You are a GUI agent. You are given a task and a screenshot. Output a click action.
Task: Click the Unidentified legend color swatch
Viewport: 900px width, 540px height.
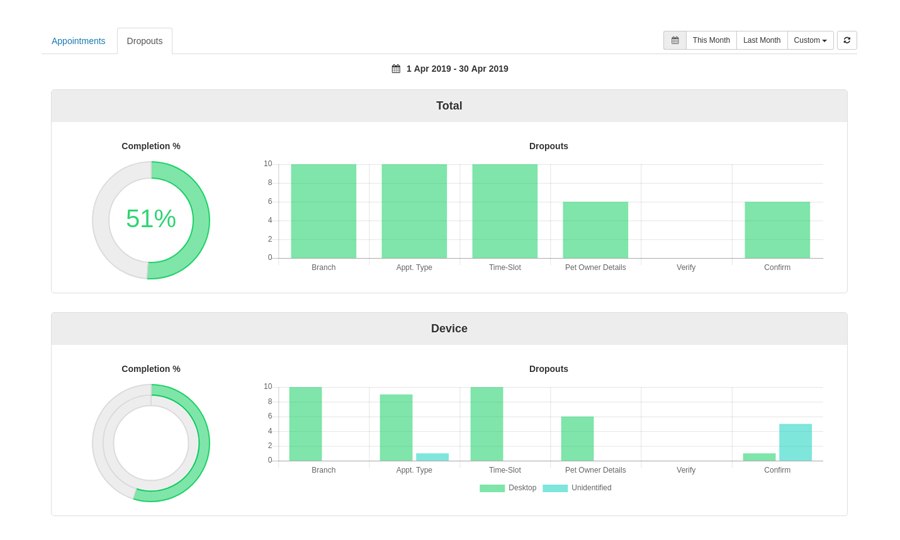[555, 488]
